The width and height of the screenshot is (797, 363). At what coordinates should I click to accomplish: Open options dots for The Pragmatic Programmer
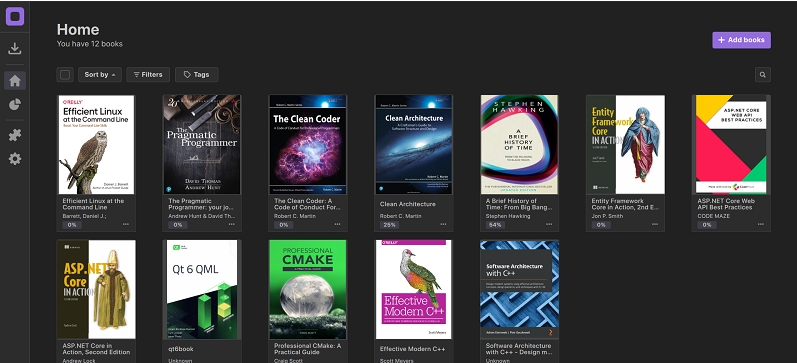(x=232, y=224)
